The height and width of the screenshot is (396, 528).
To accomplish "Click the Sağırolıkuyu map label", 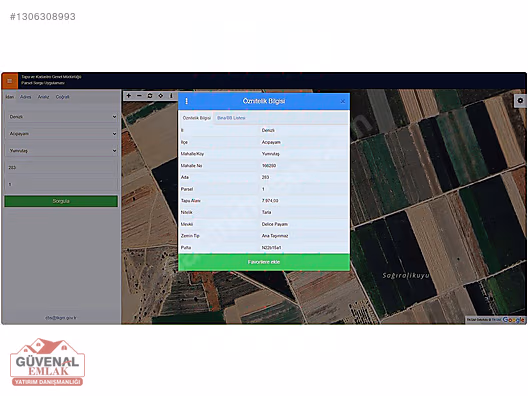I will tap(406, 275).
